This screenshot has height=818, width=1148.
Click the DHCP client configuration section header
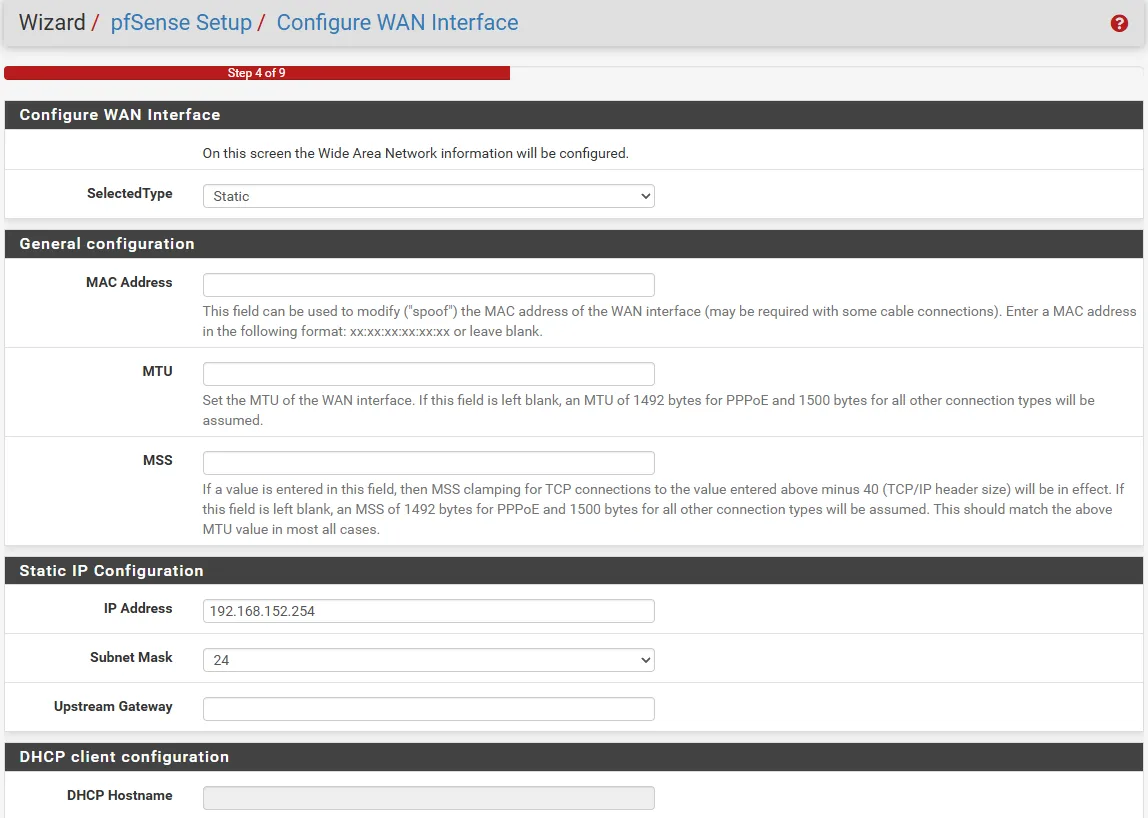pyautogui.click(x=573, y=756)
